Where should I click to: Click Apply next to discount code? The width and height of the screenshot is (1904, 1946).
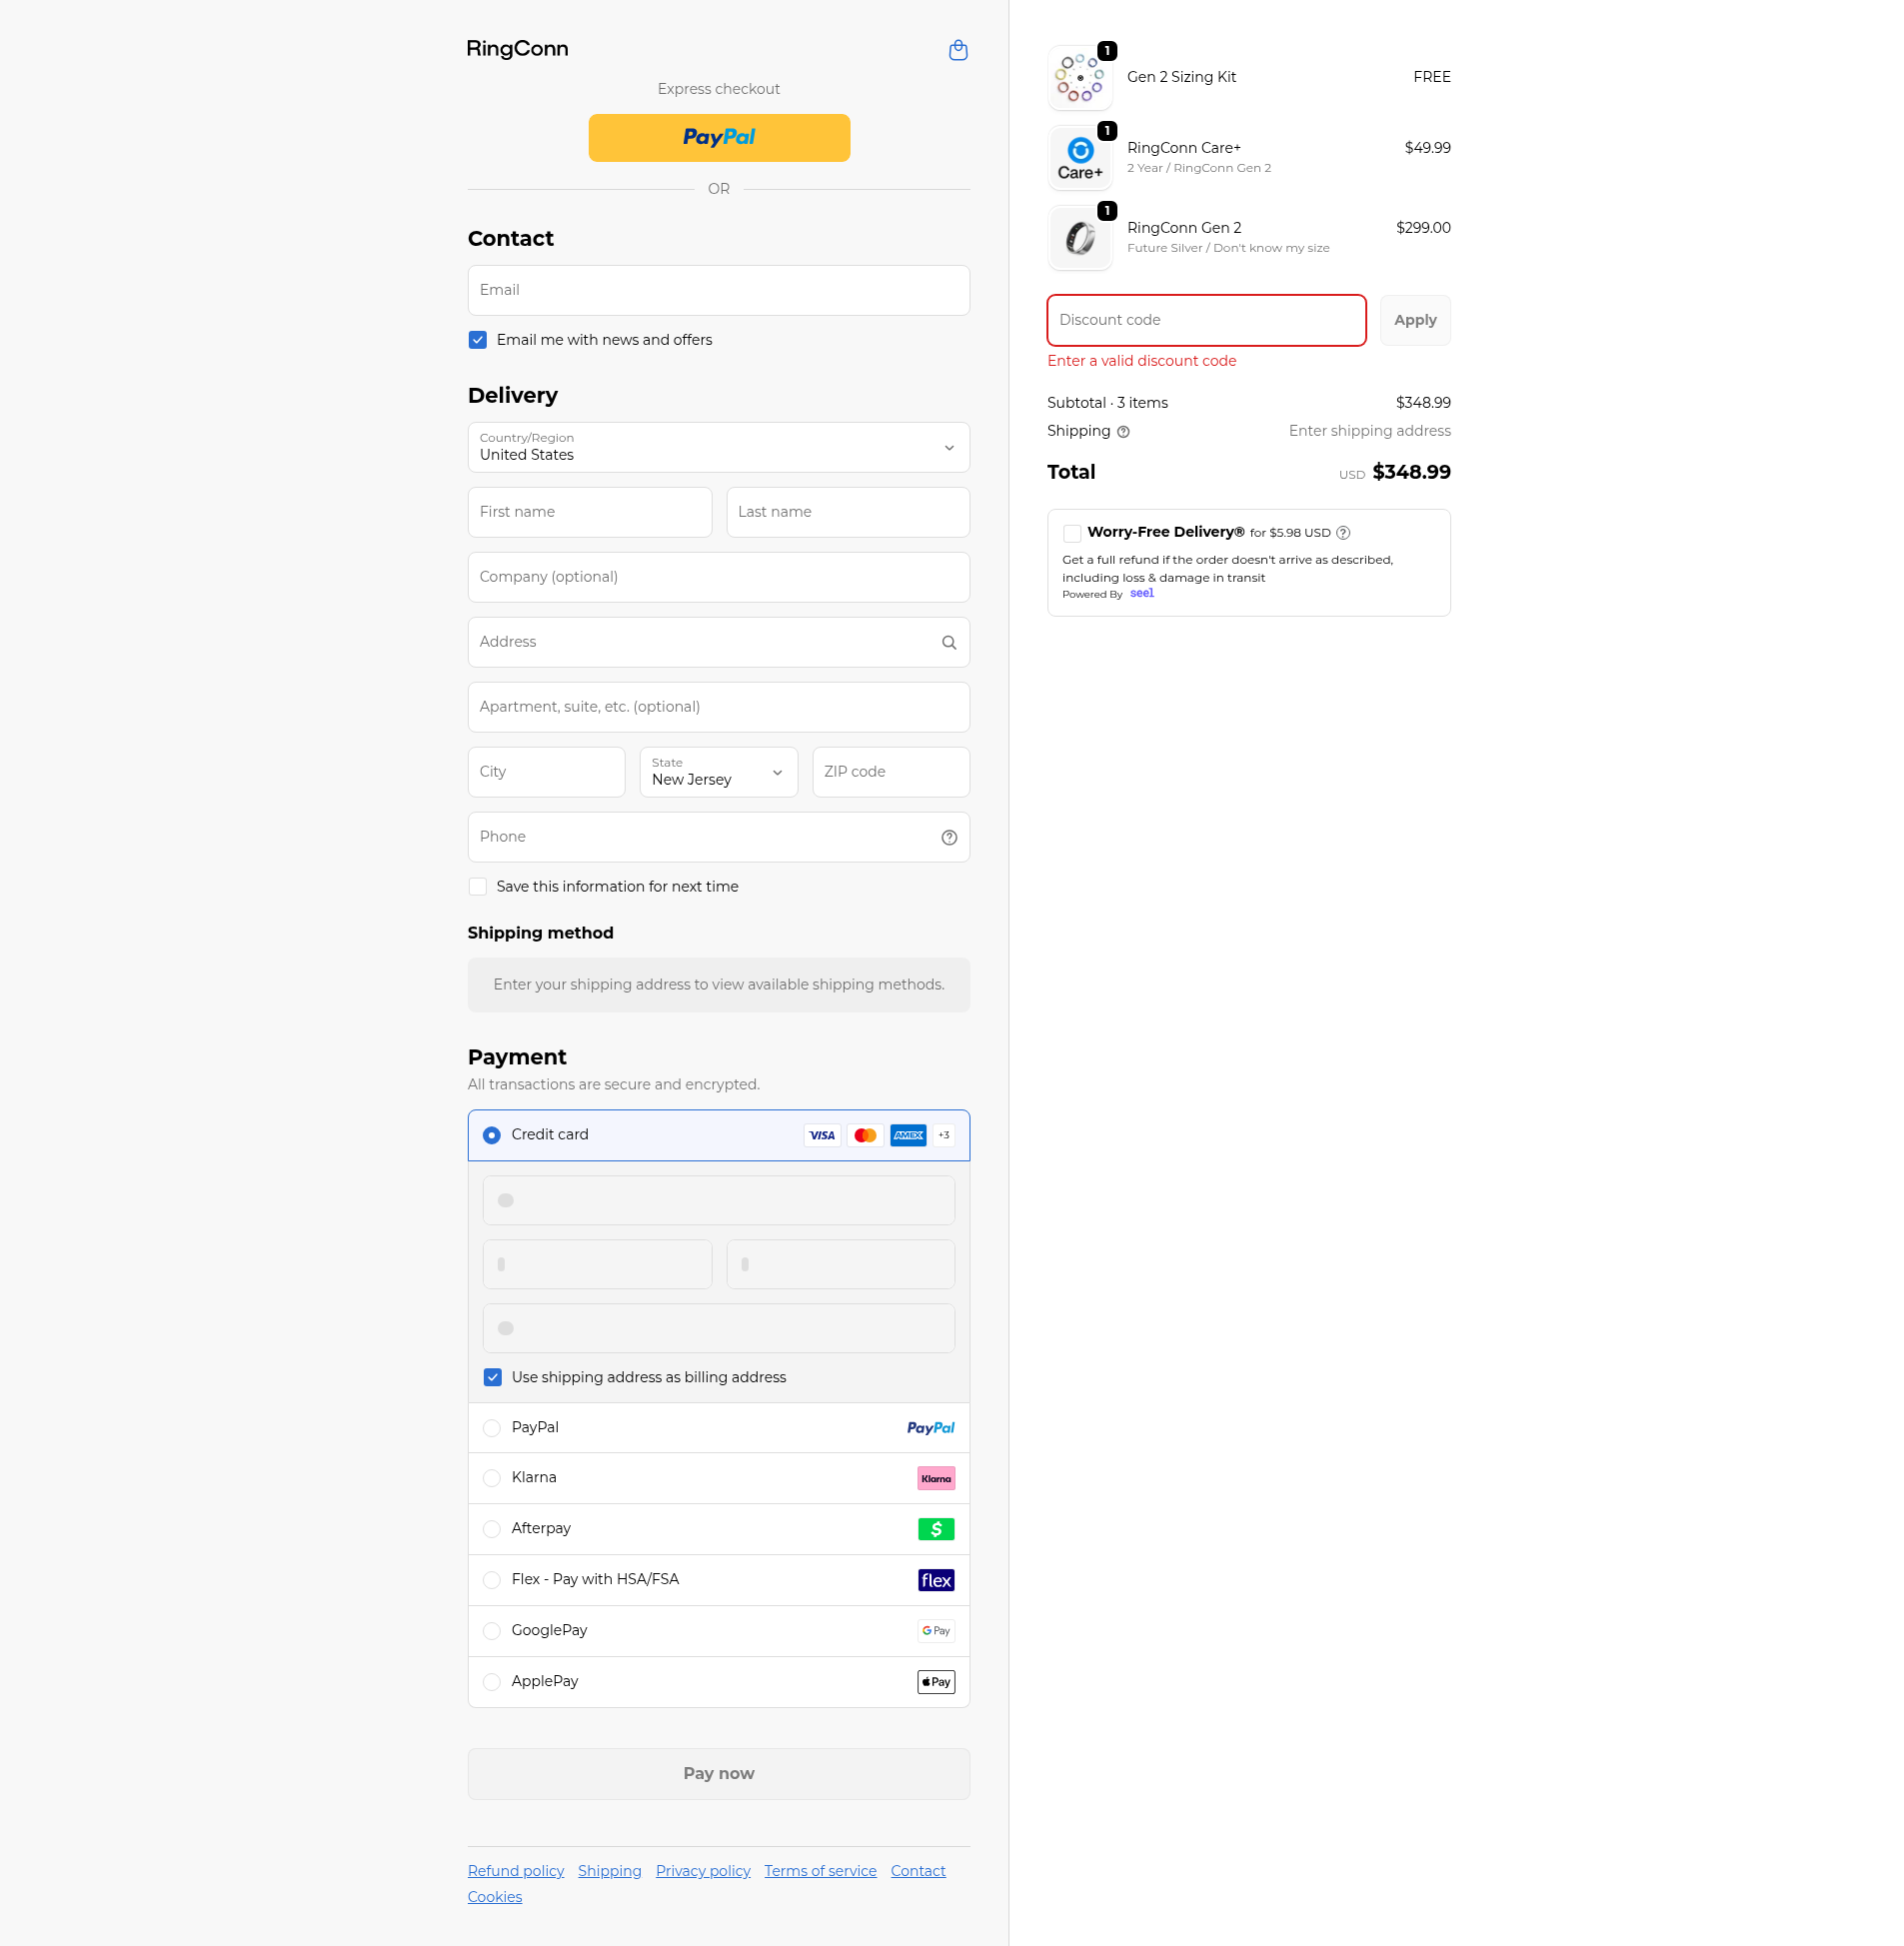1414,320
